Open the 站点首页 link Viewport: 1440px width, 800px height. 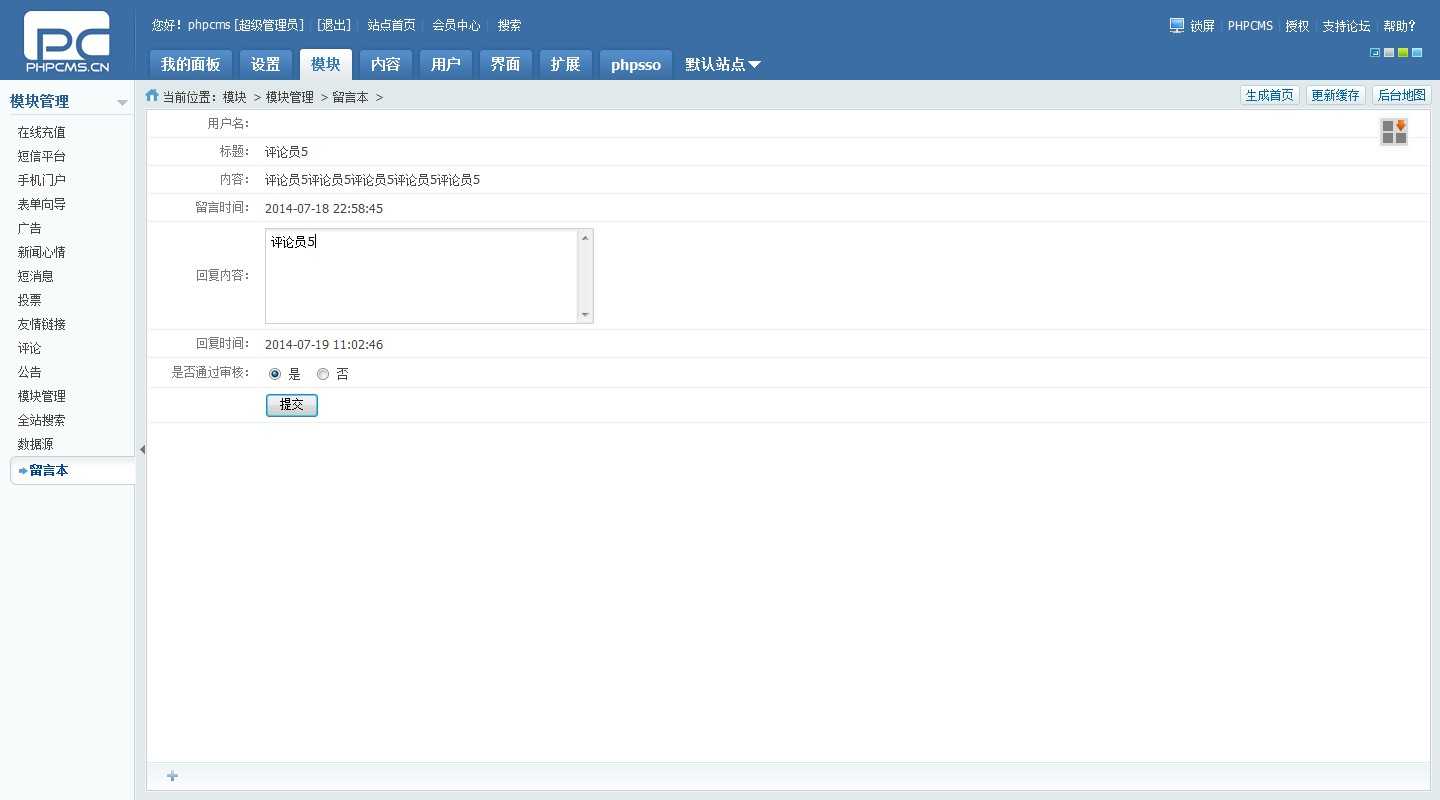pos(391,25)
